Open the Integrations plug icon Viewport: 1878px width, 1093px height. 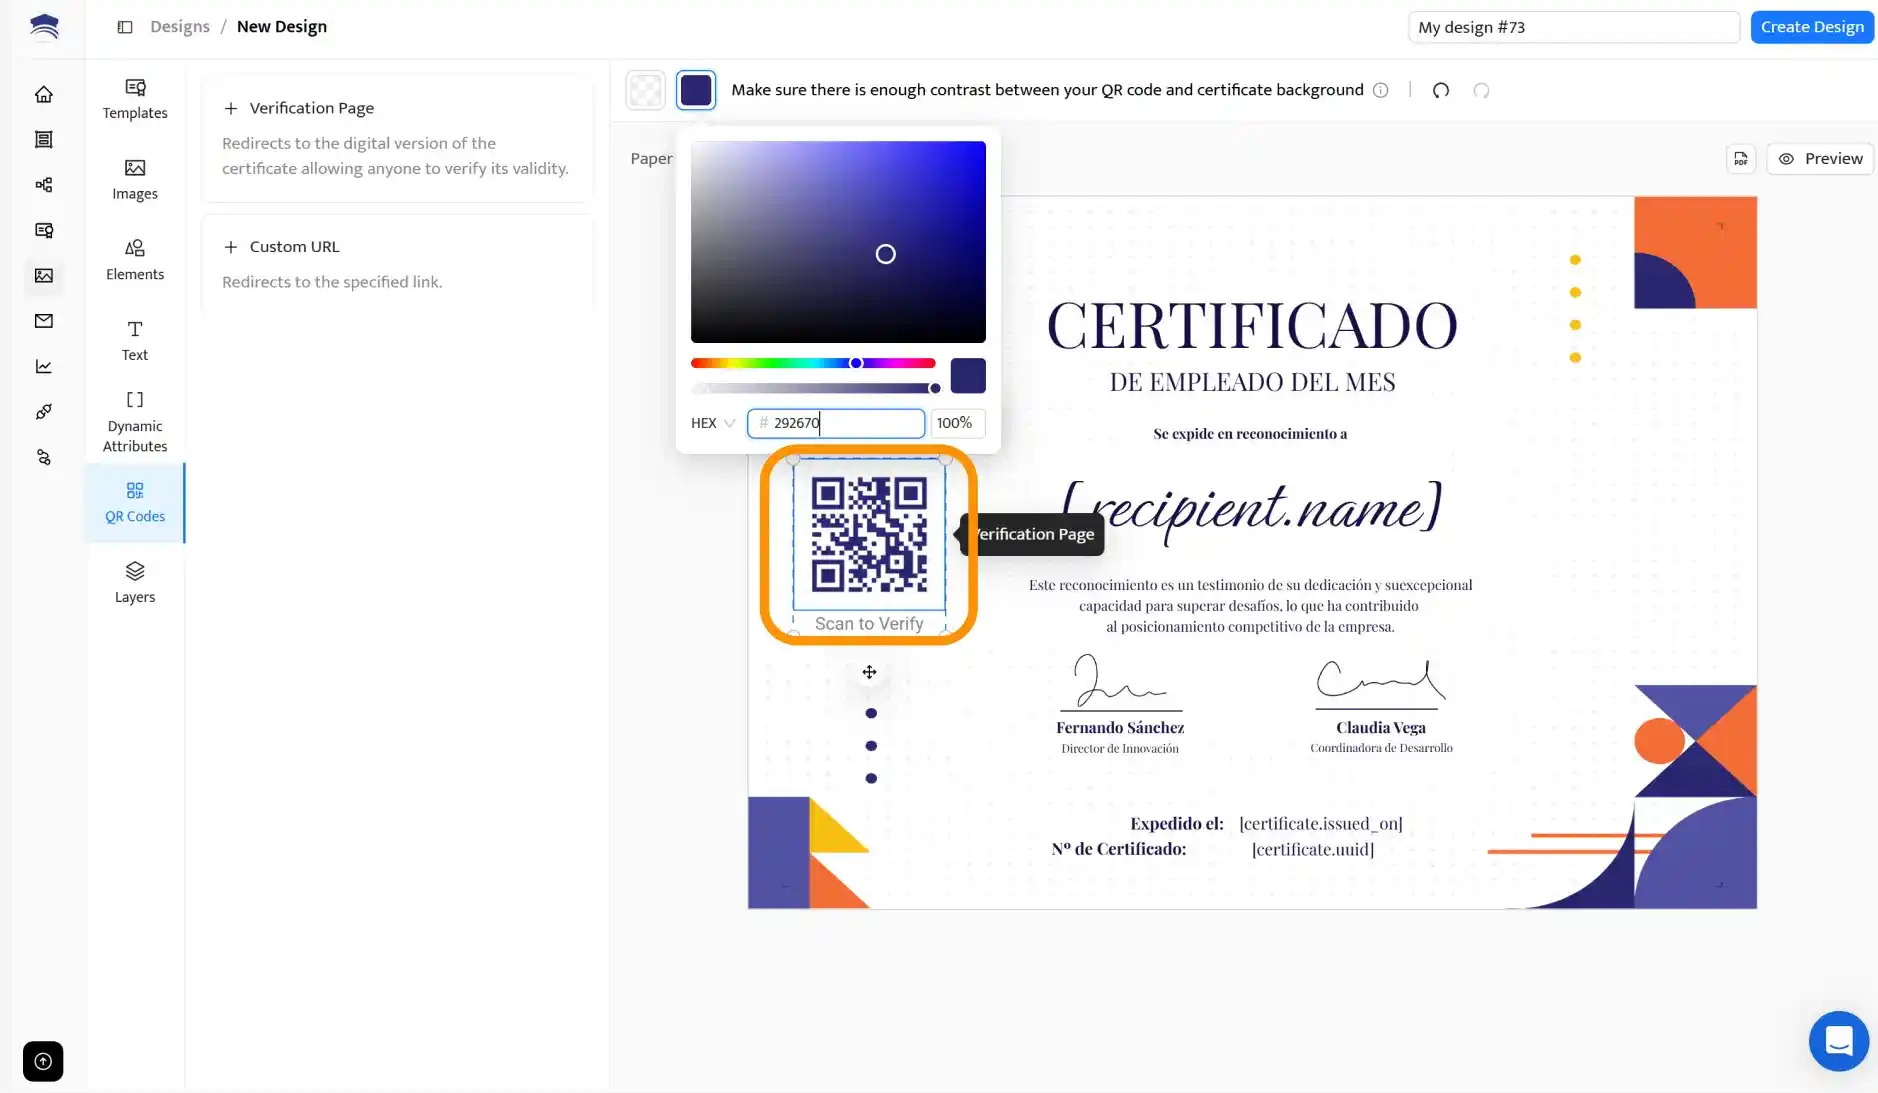click(x=43, y=411)
